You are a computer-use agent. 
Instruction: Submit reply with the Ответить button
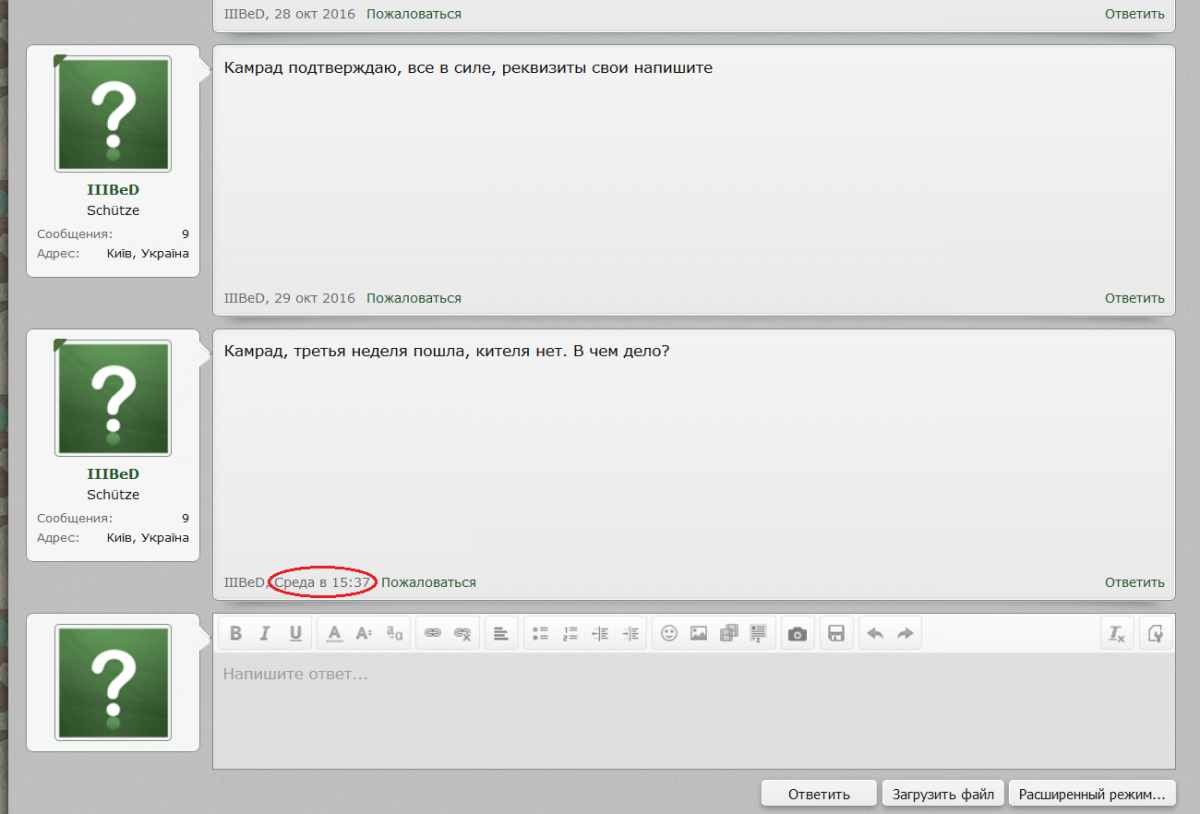click(819, 794)
